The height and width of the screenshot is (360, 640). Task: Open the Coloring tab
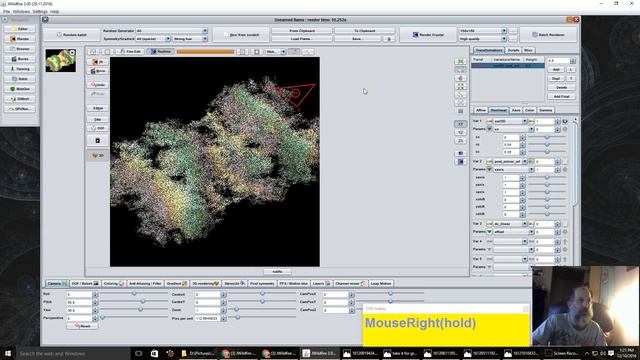(x=113, y=283)
